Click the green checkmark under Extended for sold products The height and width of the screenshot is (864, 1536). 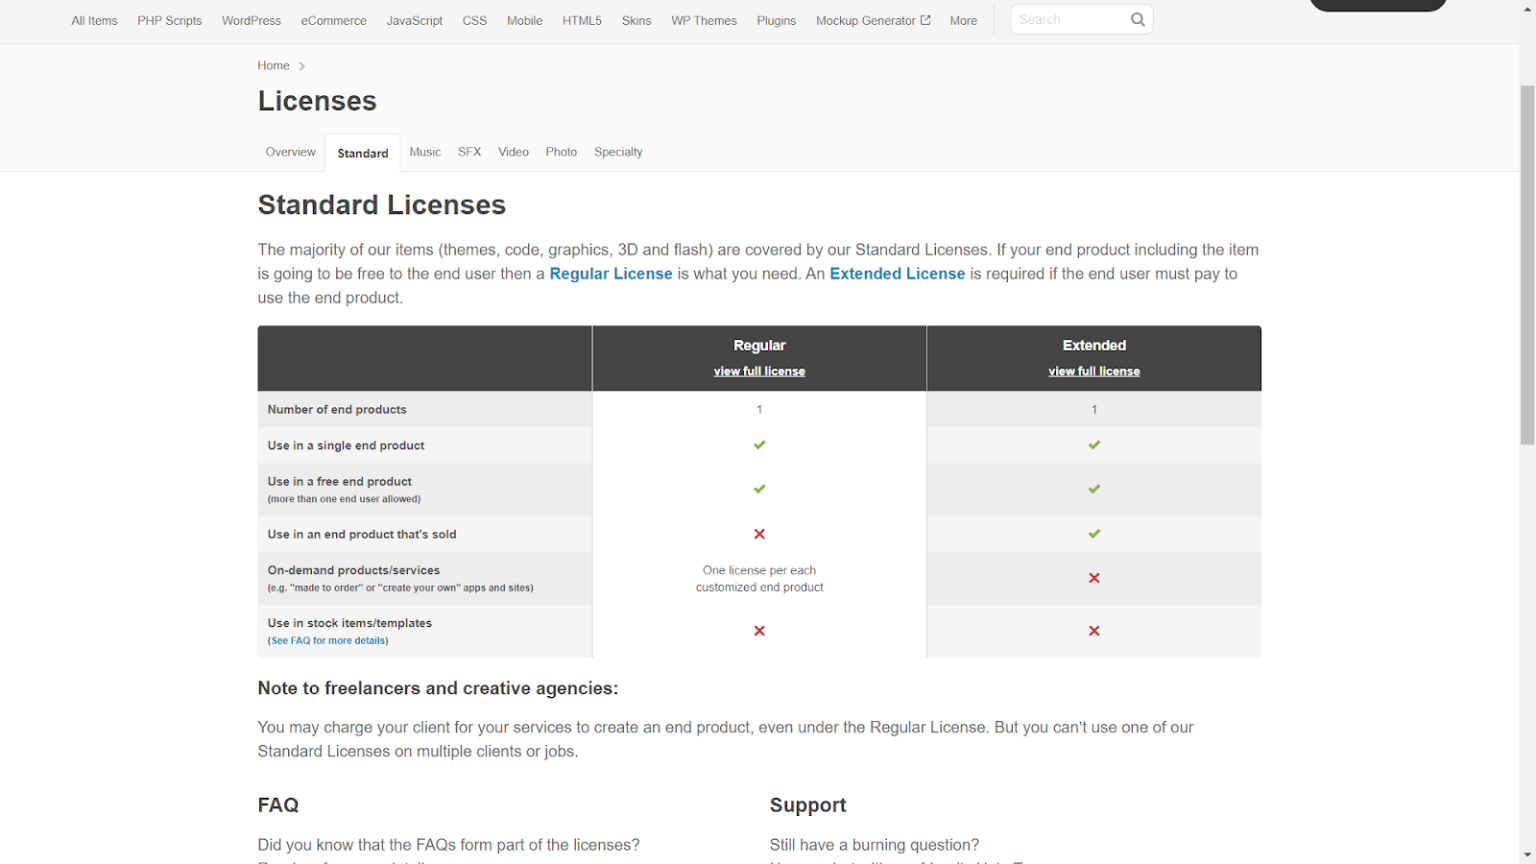(x=1093, y=533)
